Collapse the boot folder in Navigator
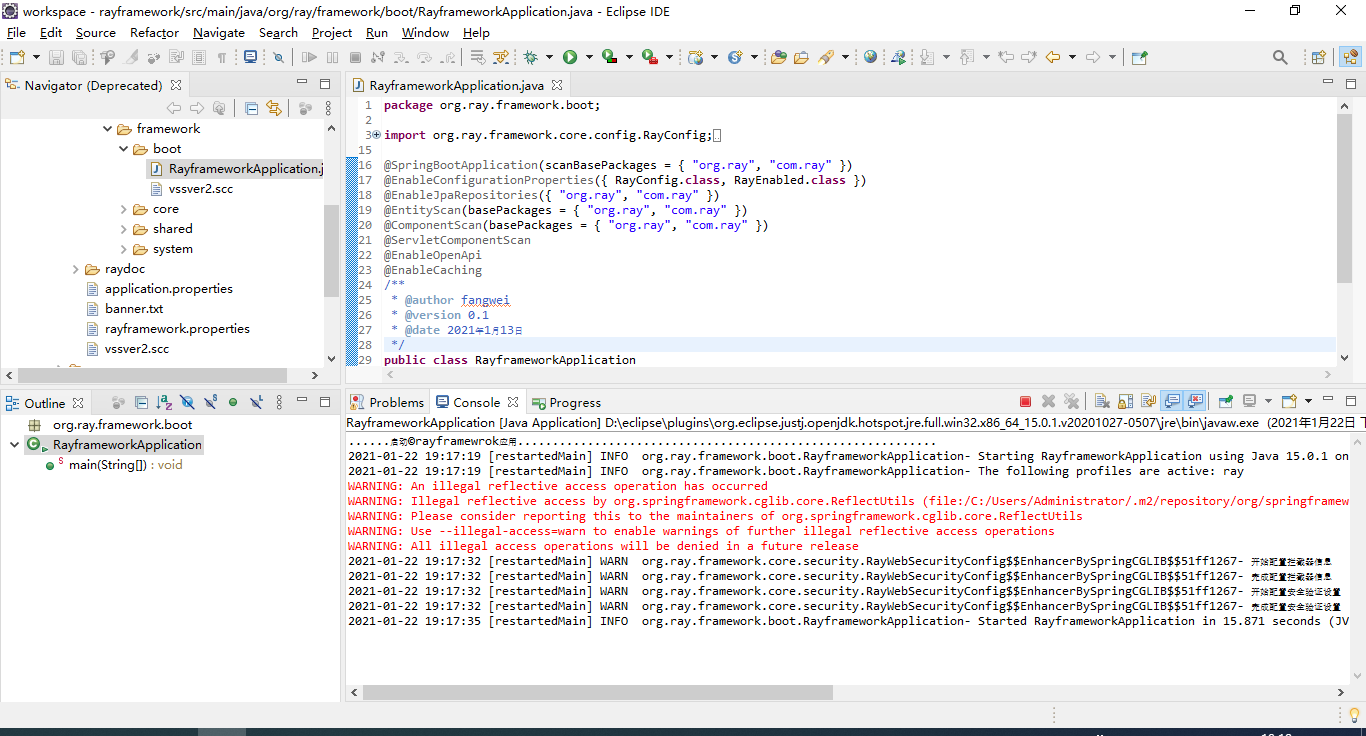1366x736 pixels. click(x=124, y=149)
